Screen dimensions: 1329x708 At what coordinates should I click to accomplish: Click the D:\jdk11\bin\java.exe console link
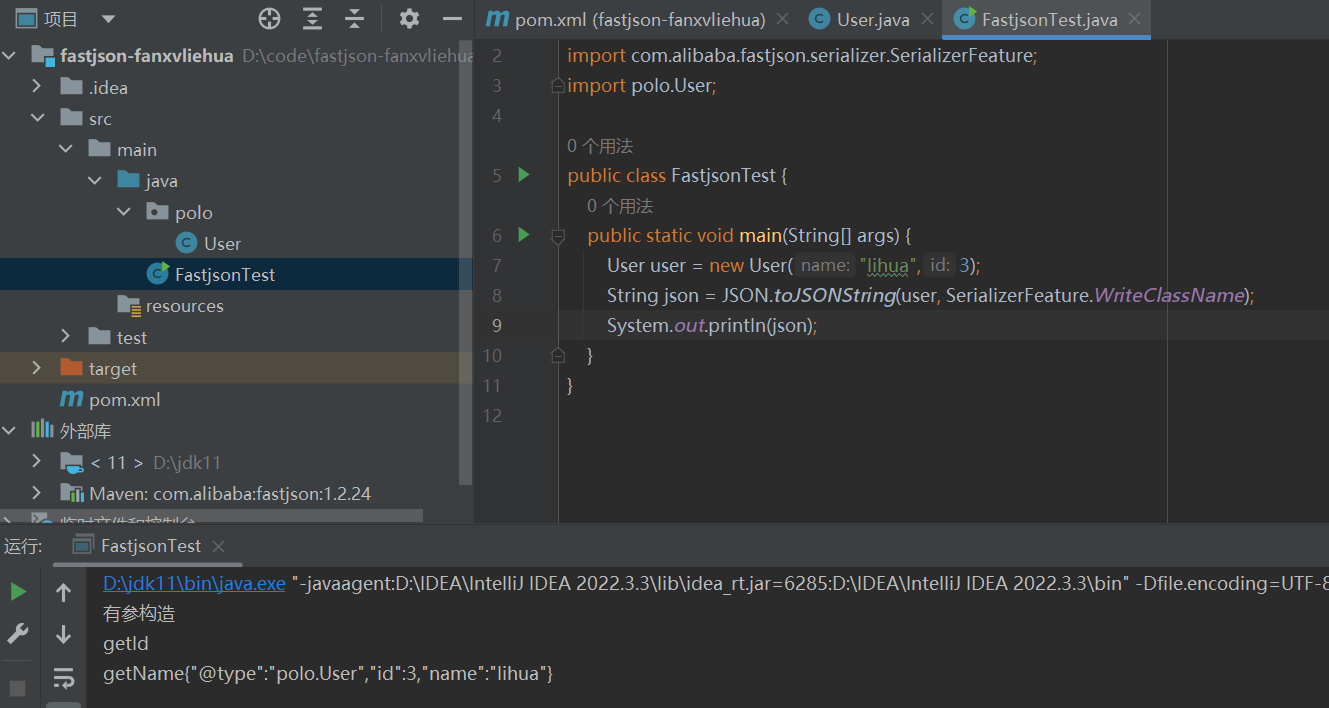pos(194,583)
